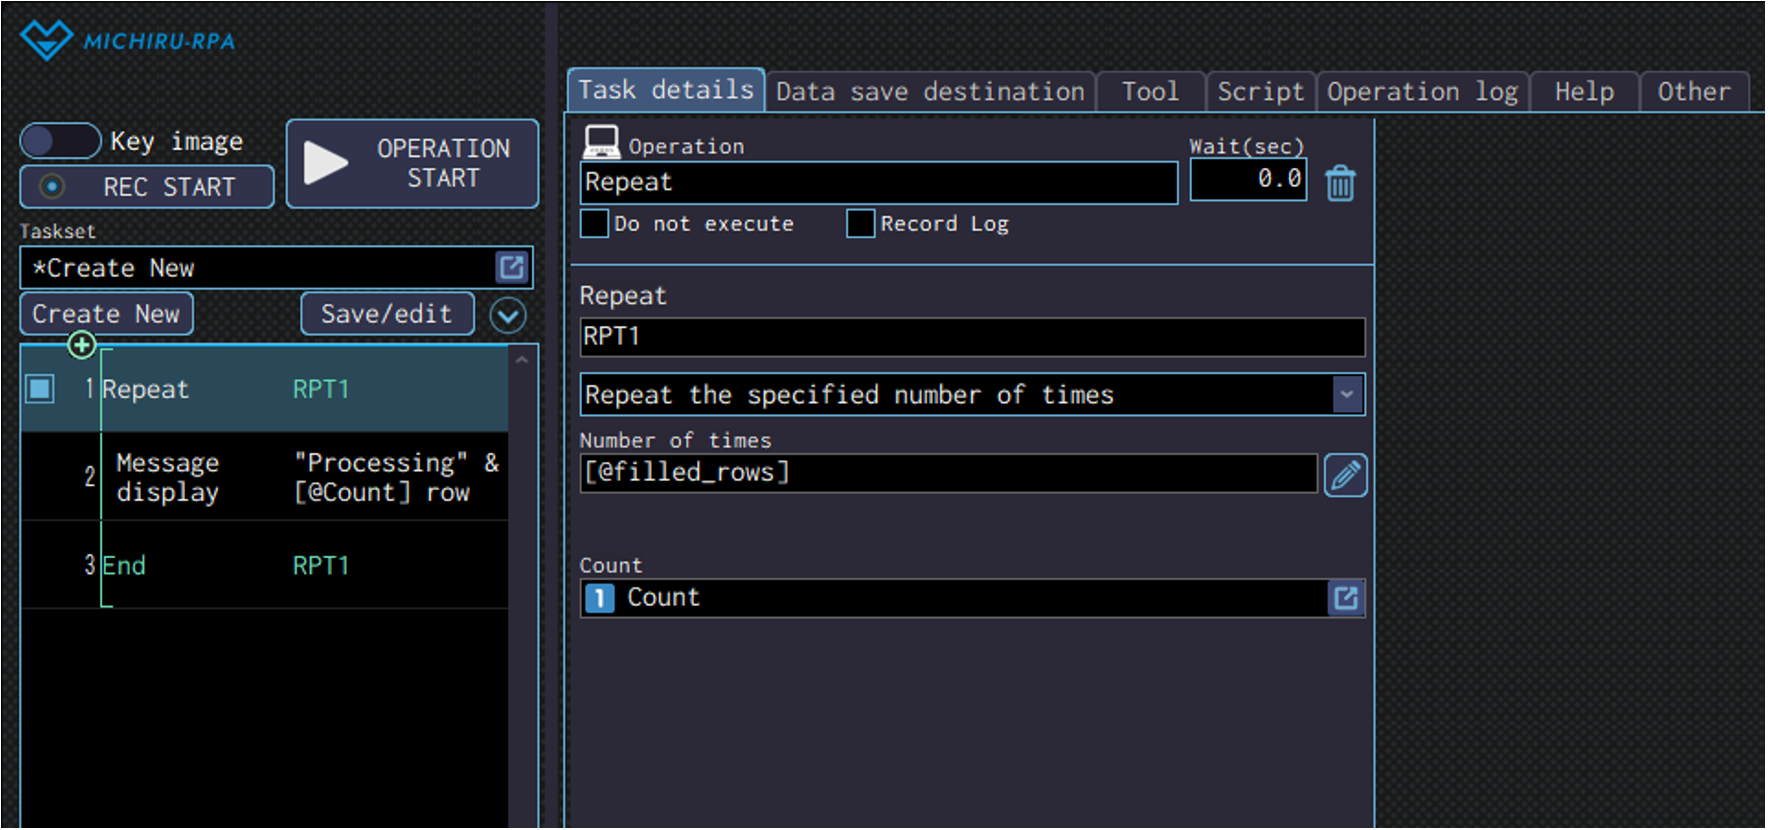
Task: Click the pencil edit icon beside Number of times
Action: tap(1345, 475)
